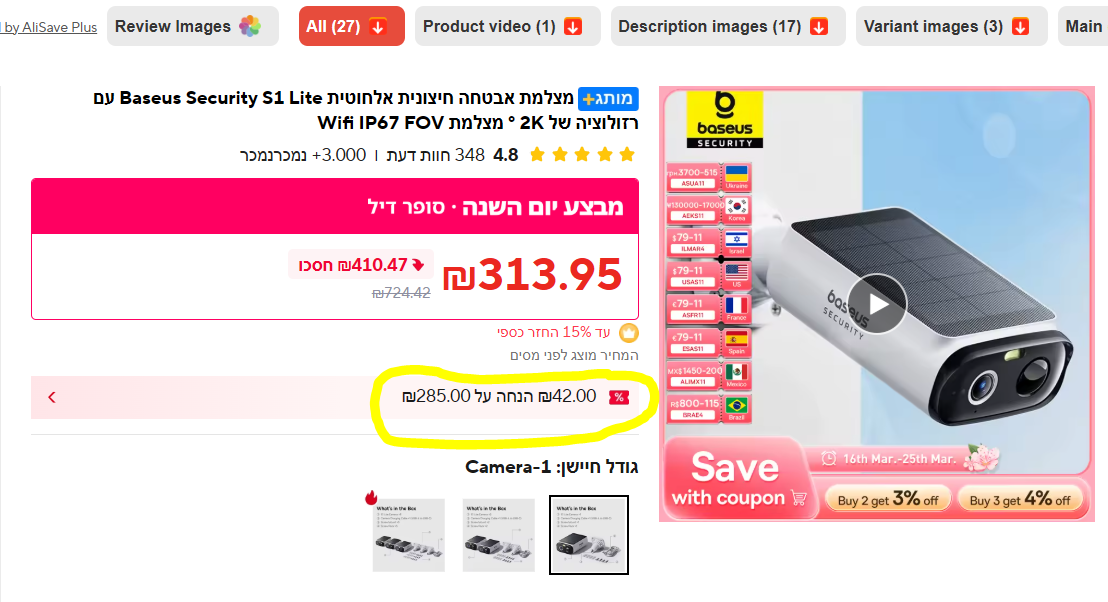Open the Main tab at the right edge

point(1083,26)
